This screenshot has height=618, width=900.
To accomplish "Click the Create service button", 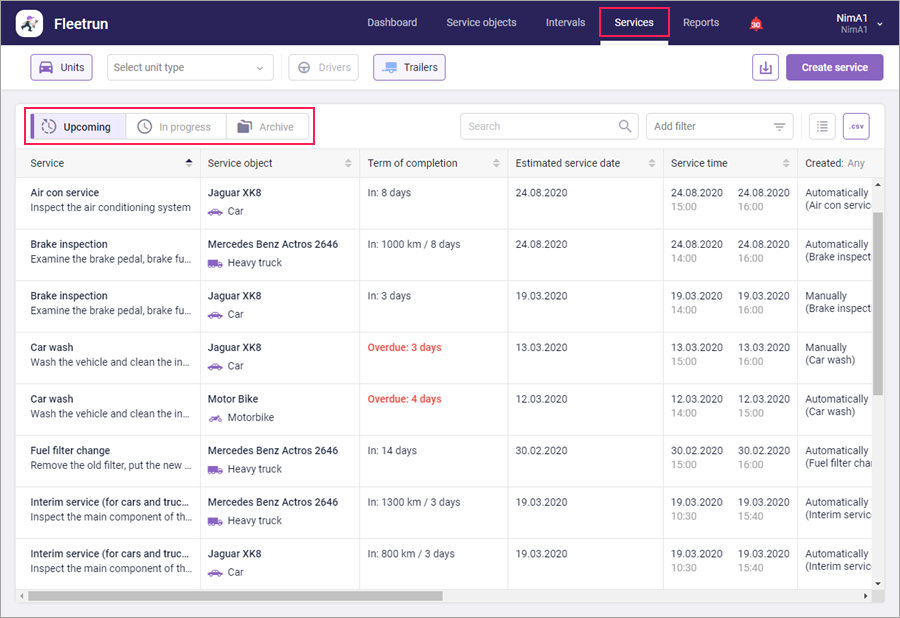I will point(834,68).
